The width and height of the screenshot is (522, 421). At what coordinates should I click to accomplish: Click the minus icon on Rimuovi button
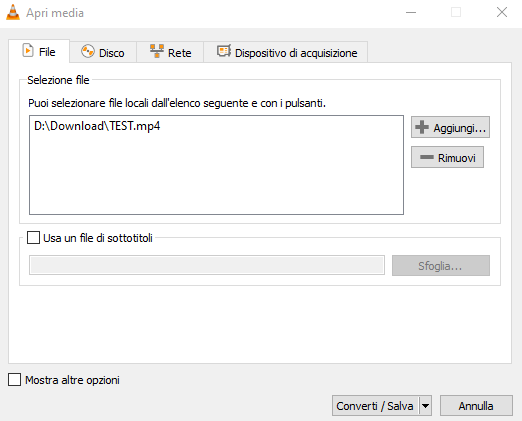coord(427,157)
